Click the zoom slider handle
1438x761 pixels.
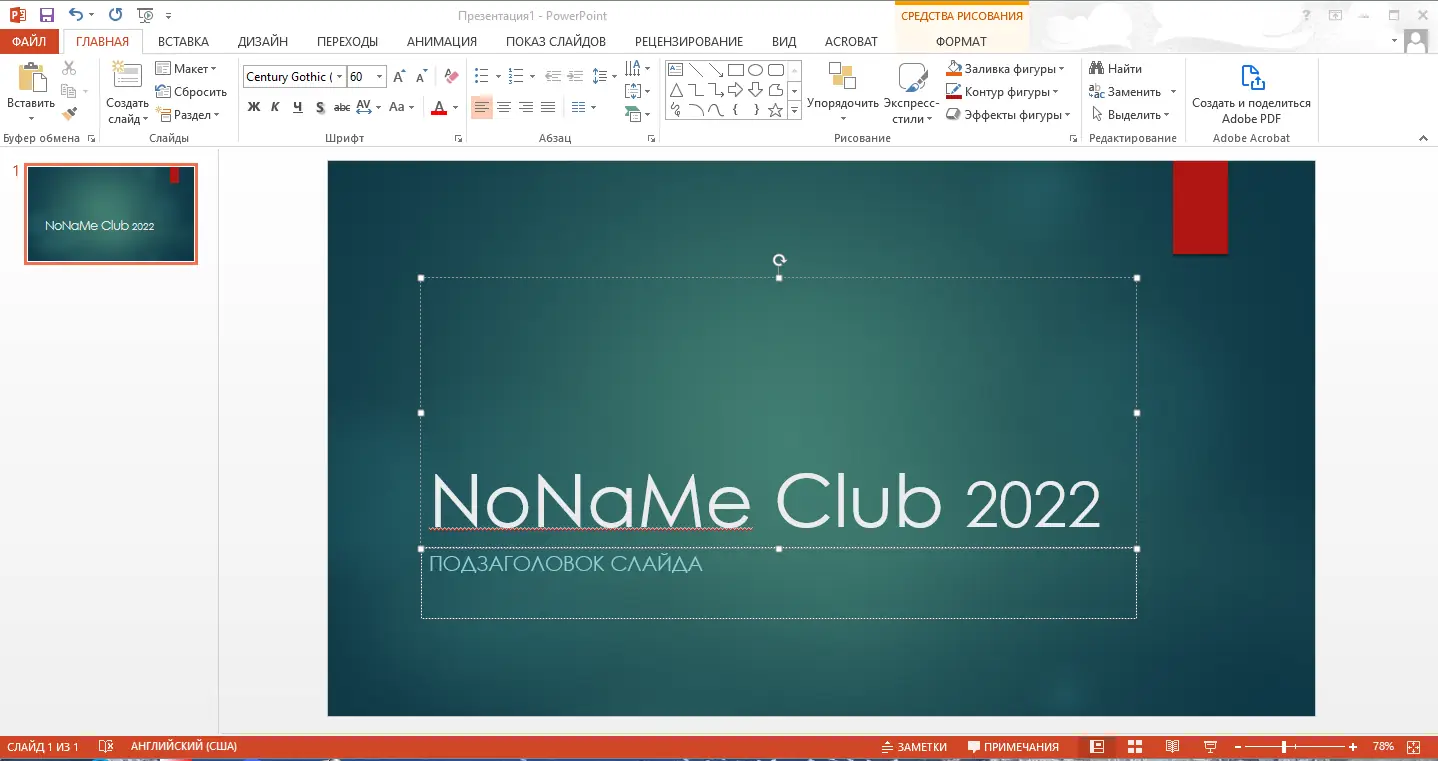(1284, 746)
